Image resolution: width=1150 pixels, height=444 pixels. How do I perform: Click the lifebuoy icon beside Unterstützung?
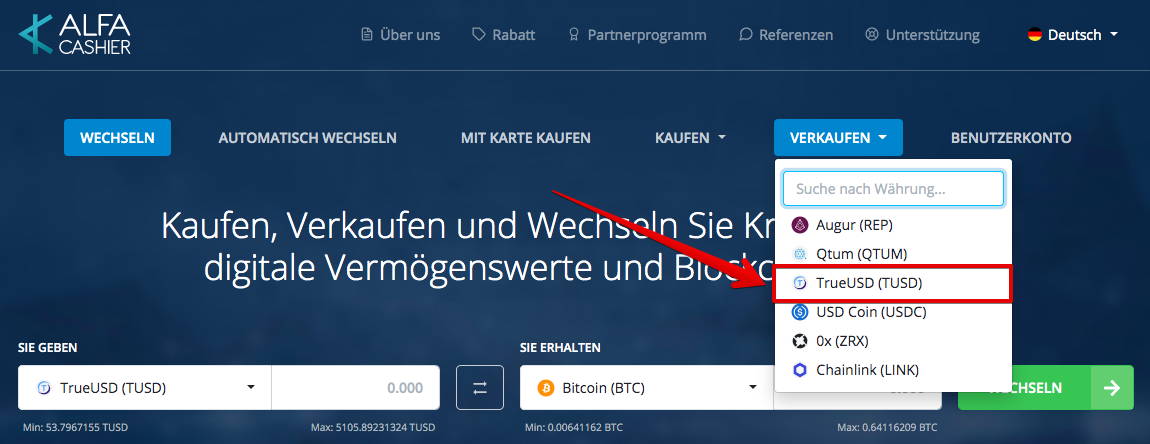[872, 34]
